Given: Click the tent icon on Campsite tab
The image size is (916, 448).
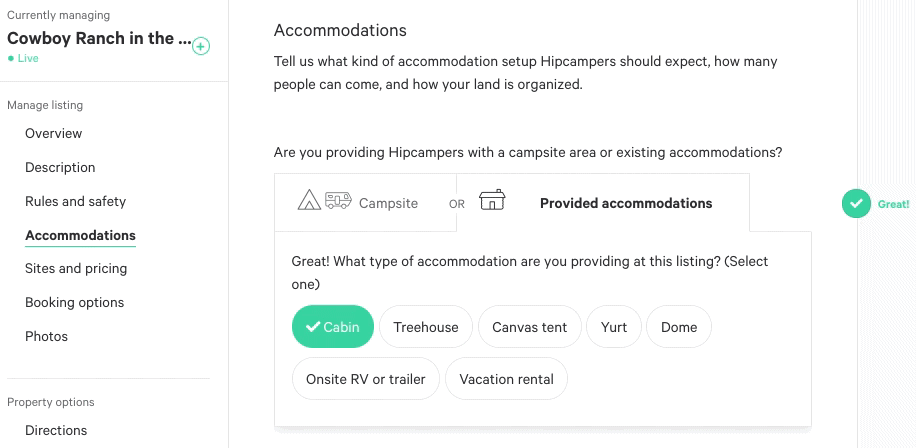Looking at the screenshot, I should (x=309, y=200).
